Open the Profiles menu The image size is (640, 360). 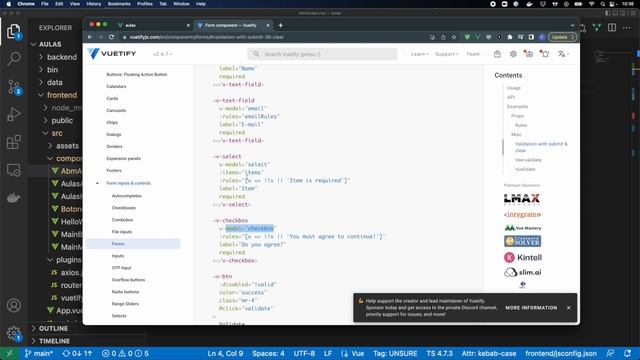144,4
